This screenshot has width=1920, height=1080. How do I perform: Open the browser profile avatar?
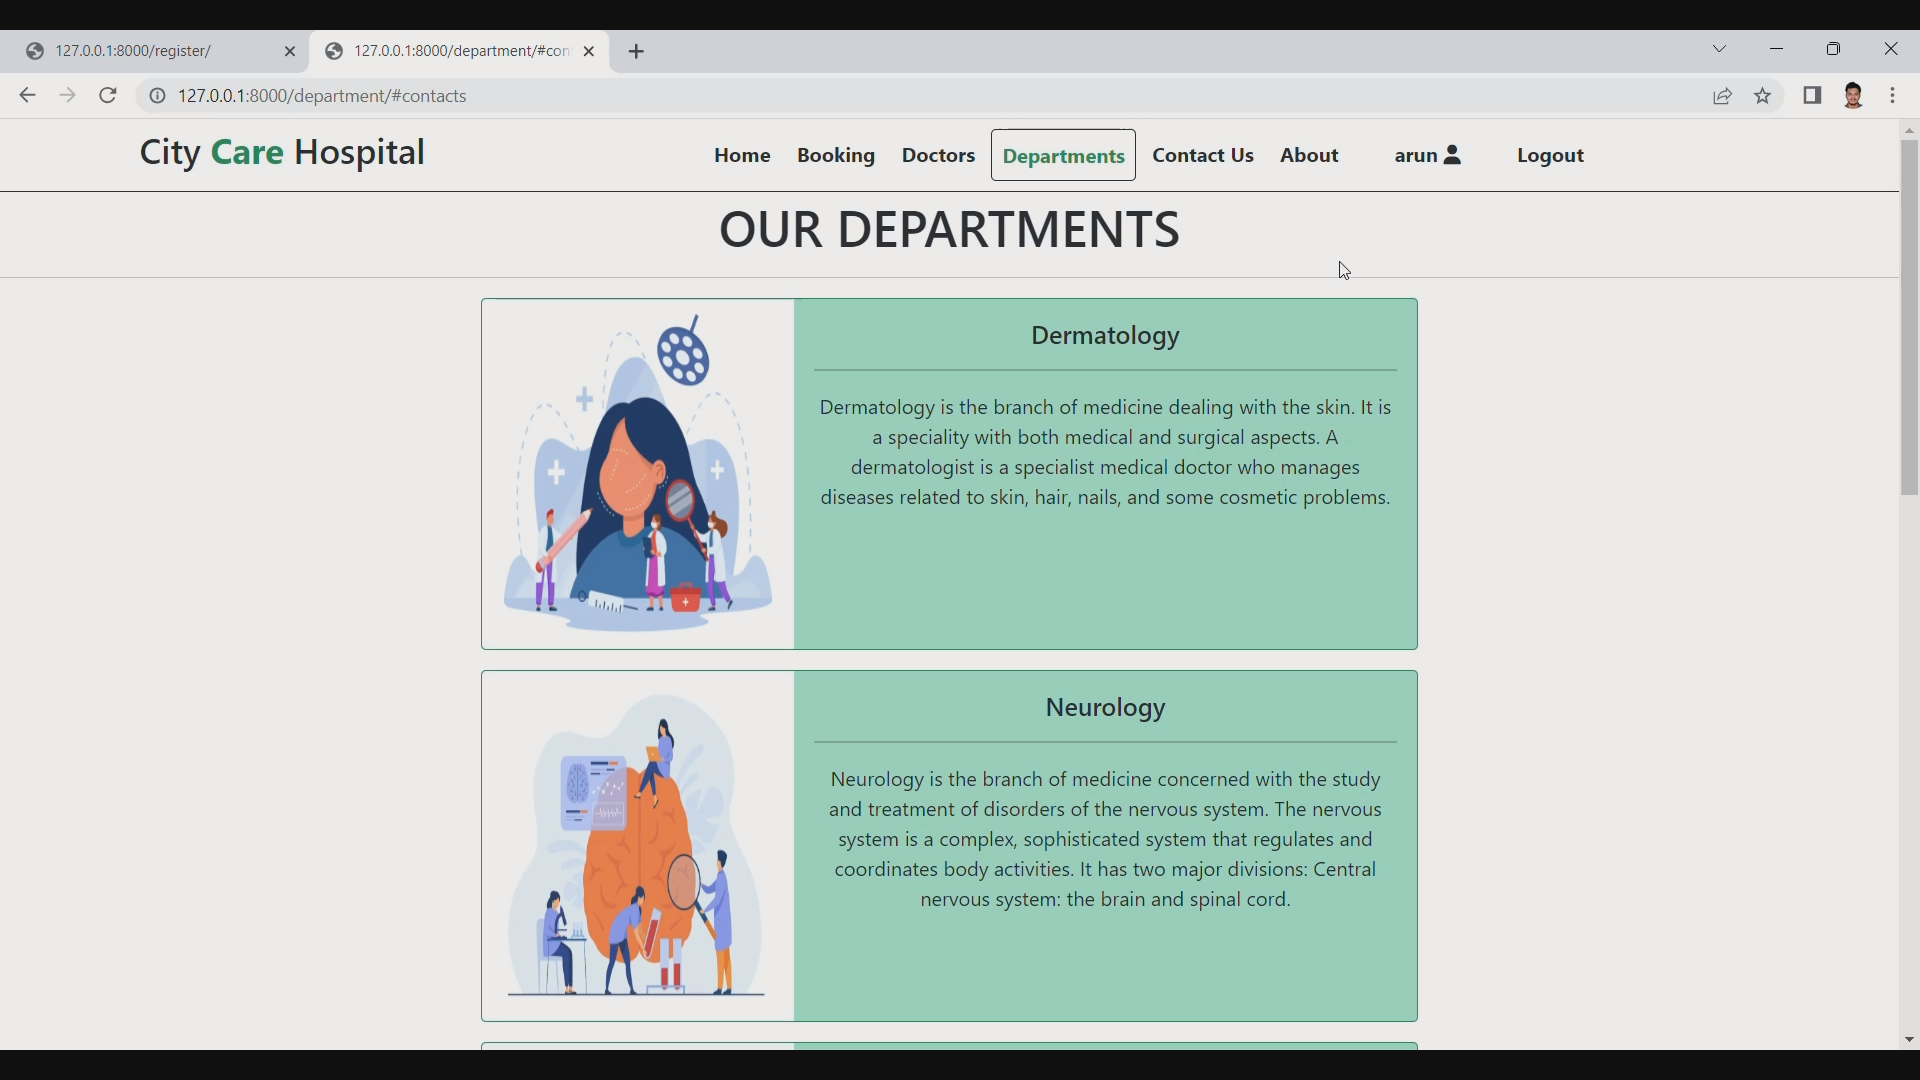1855,95
